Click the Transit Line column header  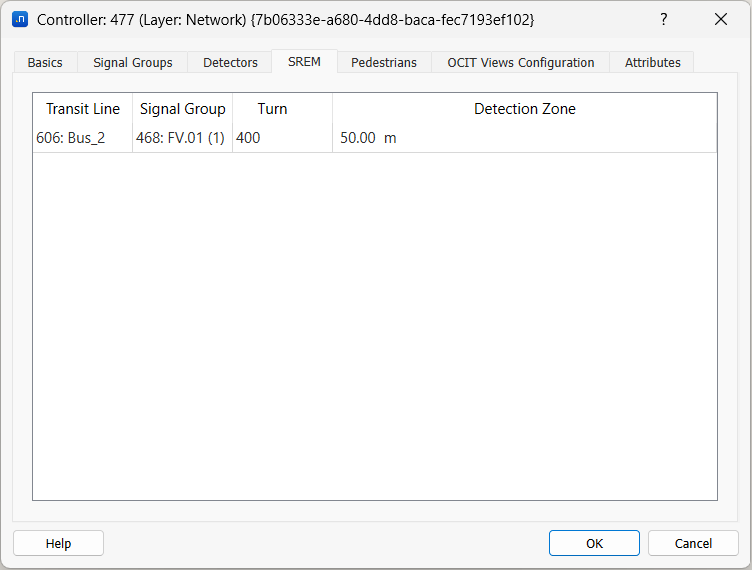tap(83, 109)
